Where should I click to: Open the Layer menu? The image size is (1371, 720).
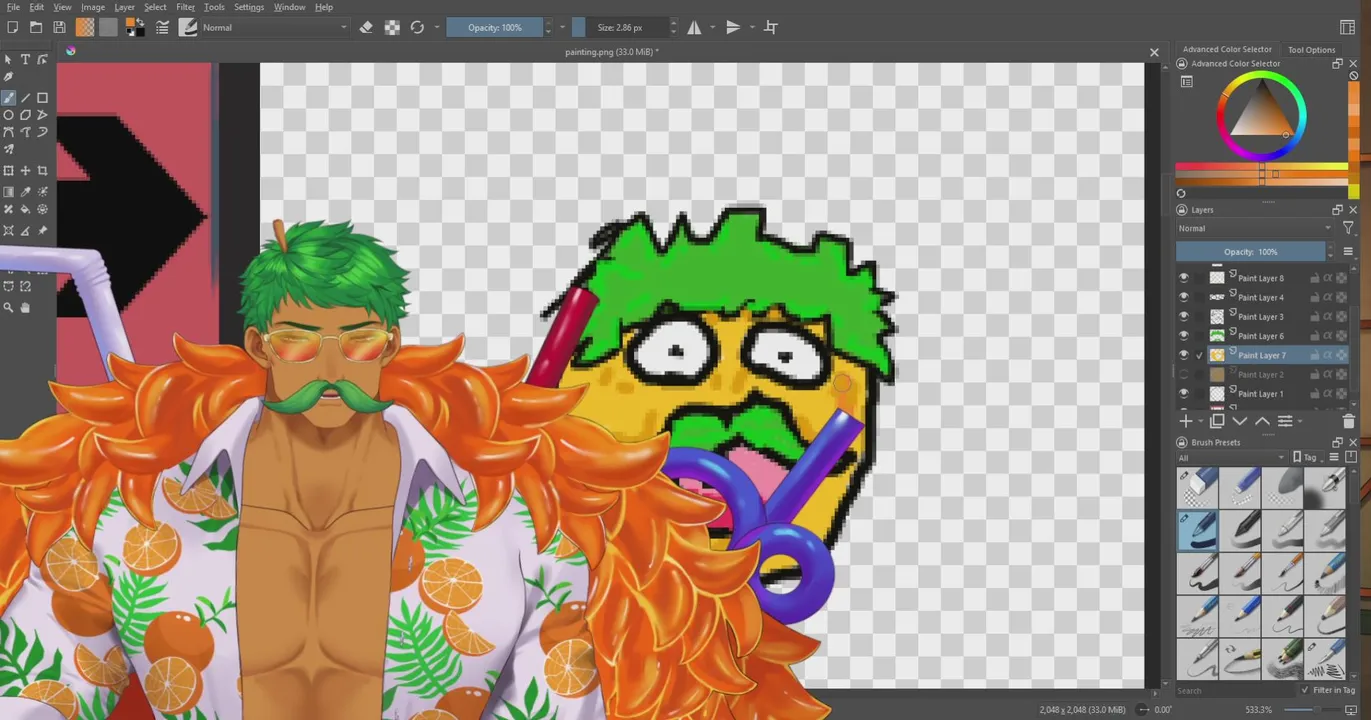pyautogui.click(x=124, y=7)
